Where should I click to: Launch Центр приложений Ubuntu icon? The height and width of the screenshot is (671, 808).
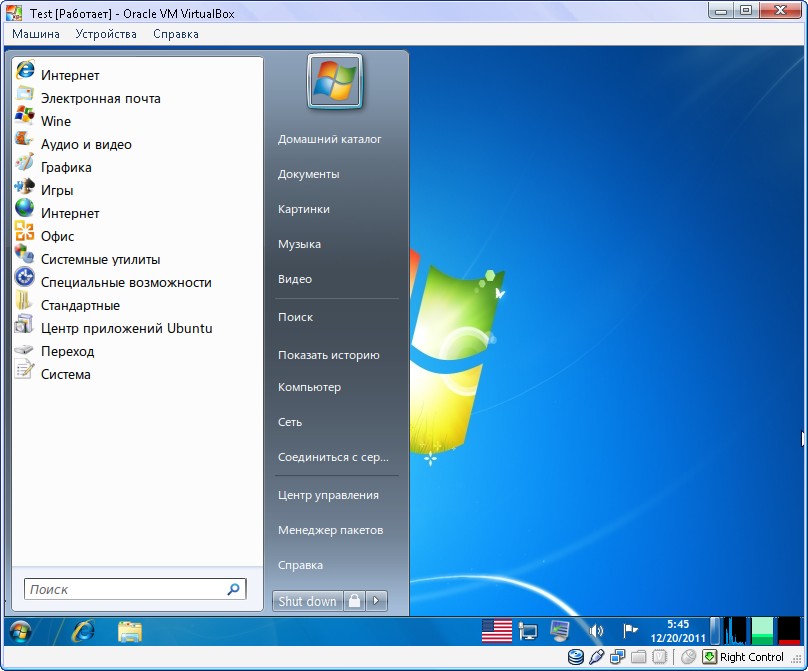(x=25, y=323)
